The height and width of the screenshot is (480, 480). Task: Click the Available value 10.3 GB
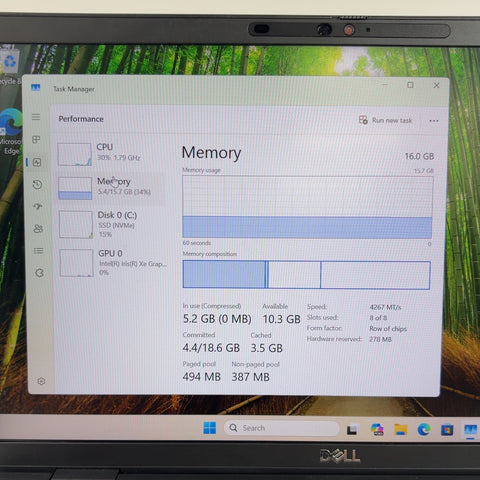pyautogui.click(x=282, y=319)
